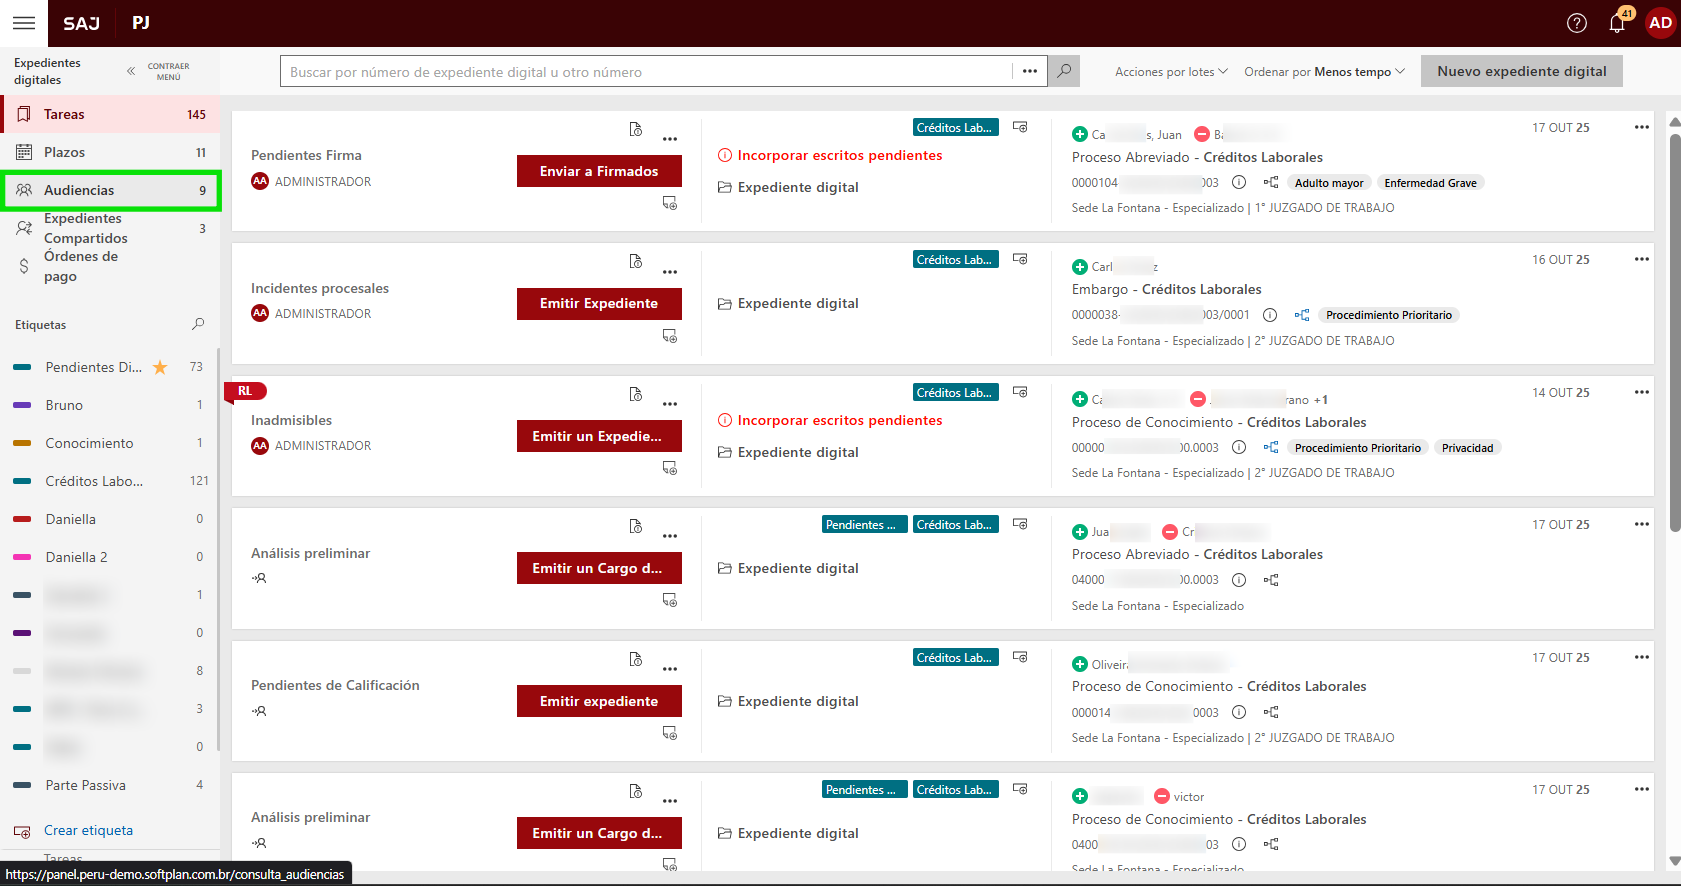Image resolution: width=1681 pixels, height=886 pixels.
Task: Click the magnifier search button in search bar
Action: 1064,71
